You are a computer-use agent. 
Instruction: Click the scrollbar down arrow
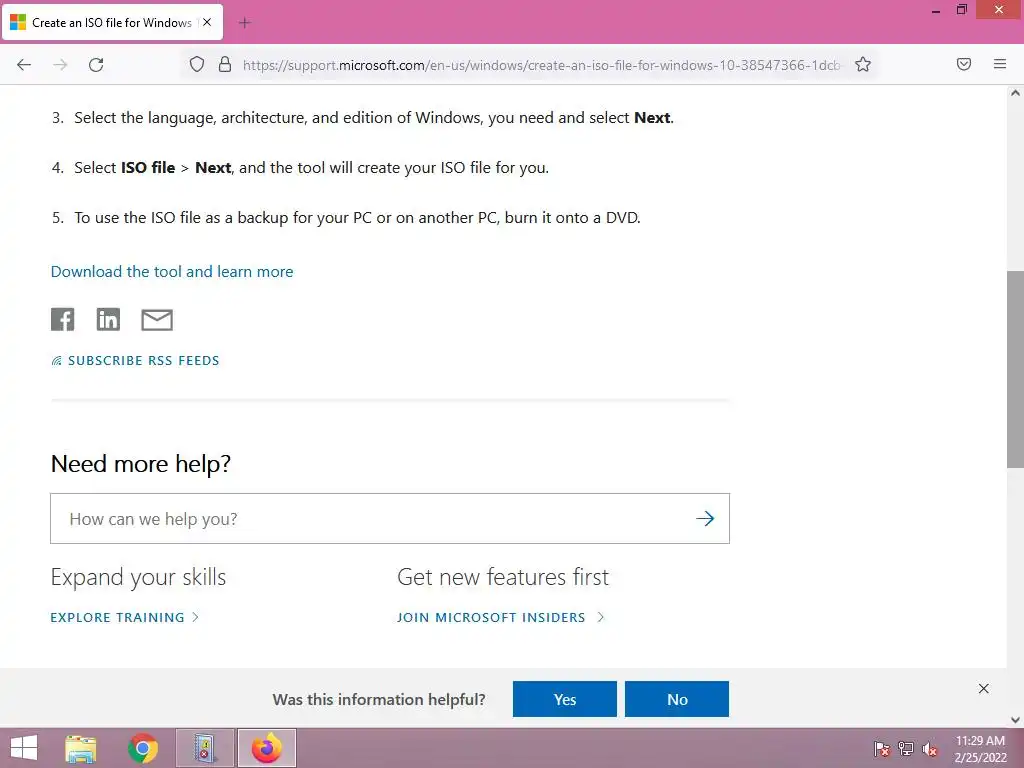pos(1015,720)
